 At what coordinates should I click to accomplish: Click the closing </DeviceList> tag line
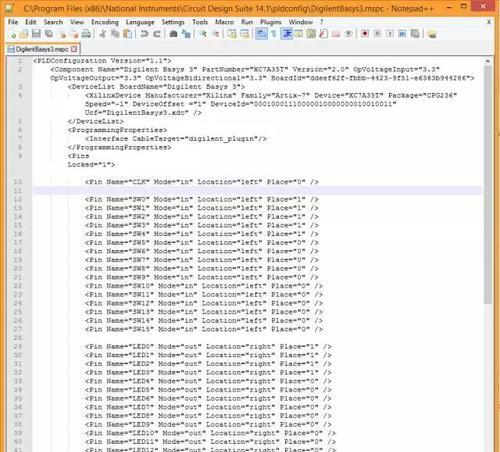96,121
